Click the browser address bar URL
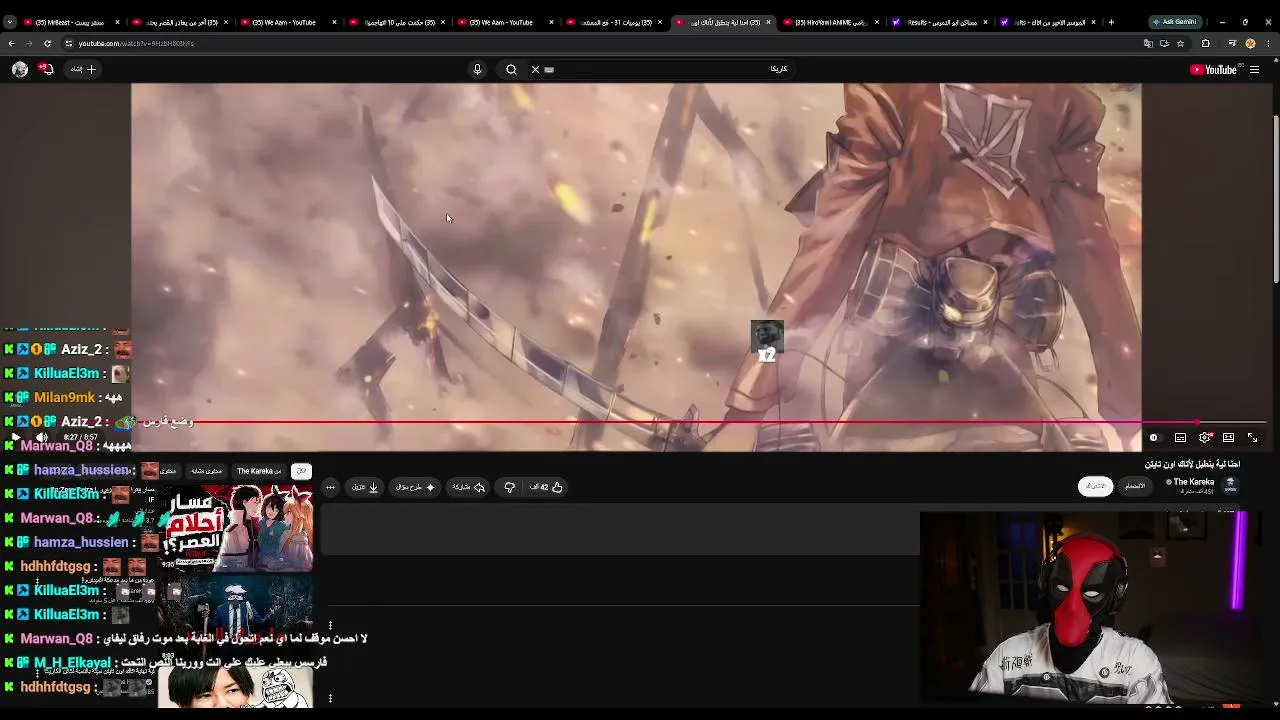Screen dimensions: 1280x720 pyautogui.click(x=136, y=43)
